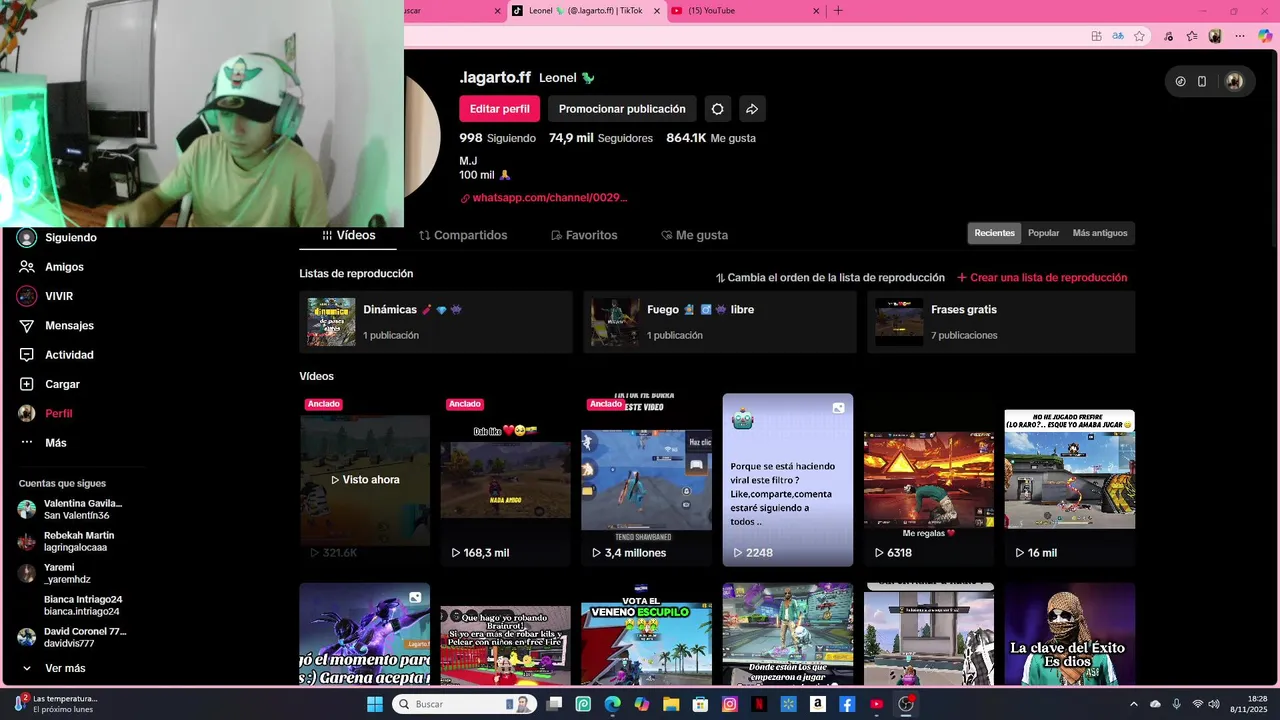Image resolution: width=1280 pixels, height=720 pixels.
Task: Switch to the Videos tab
Action: tap(348, 235)
